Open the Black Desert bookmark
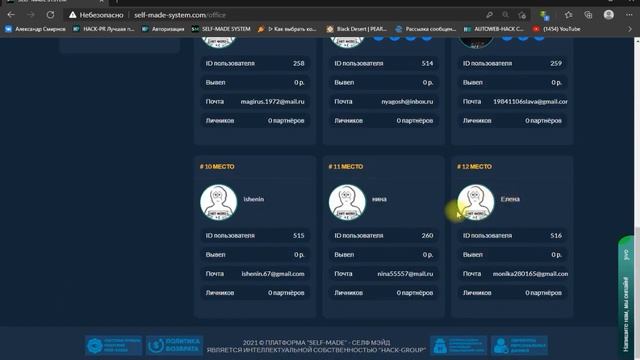 pos(357,29)
